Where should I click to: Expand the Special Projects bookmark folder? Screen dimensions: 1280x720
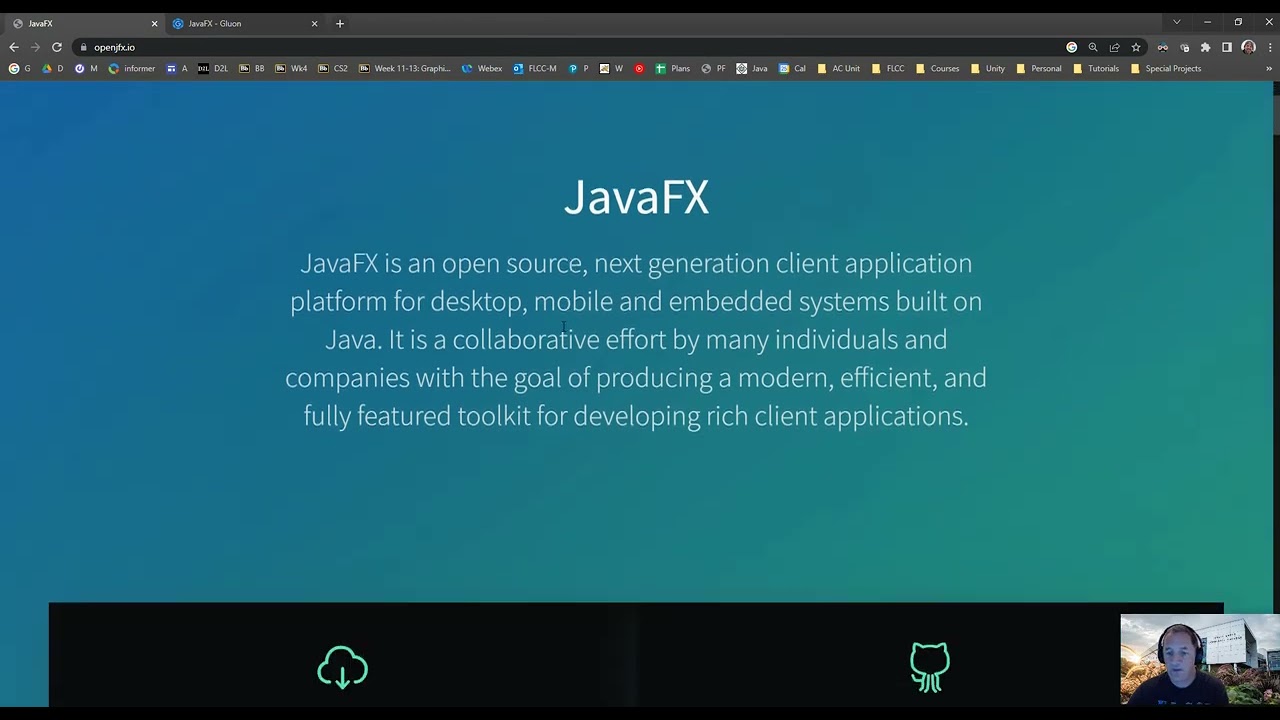point(1166,69)
